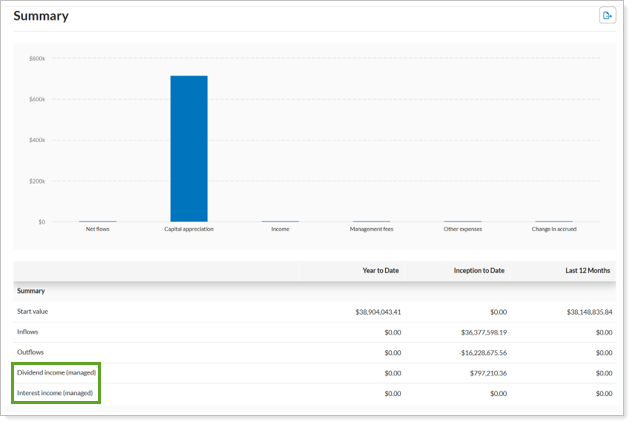Viewport: 633px width, 425px height.
Task: Click the Management fees chart label
Action: point(371,229)
